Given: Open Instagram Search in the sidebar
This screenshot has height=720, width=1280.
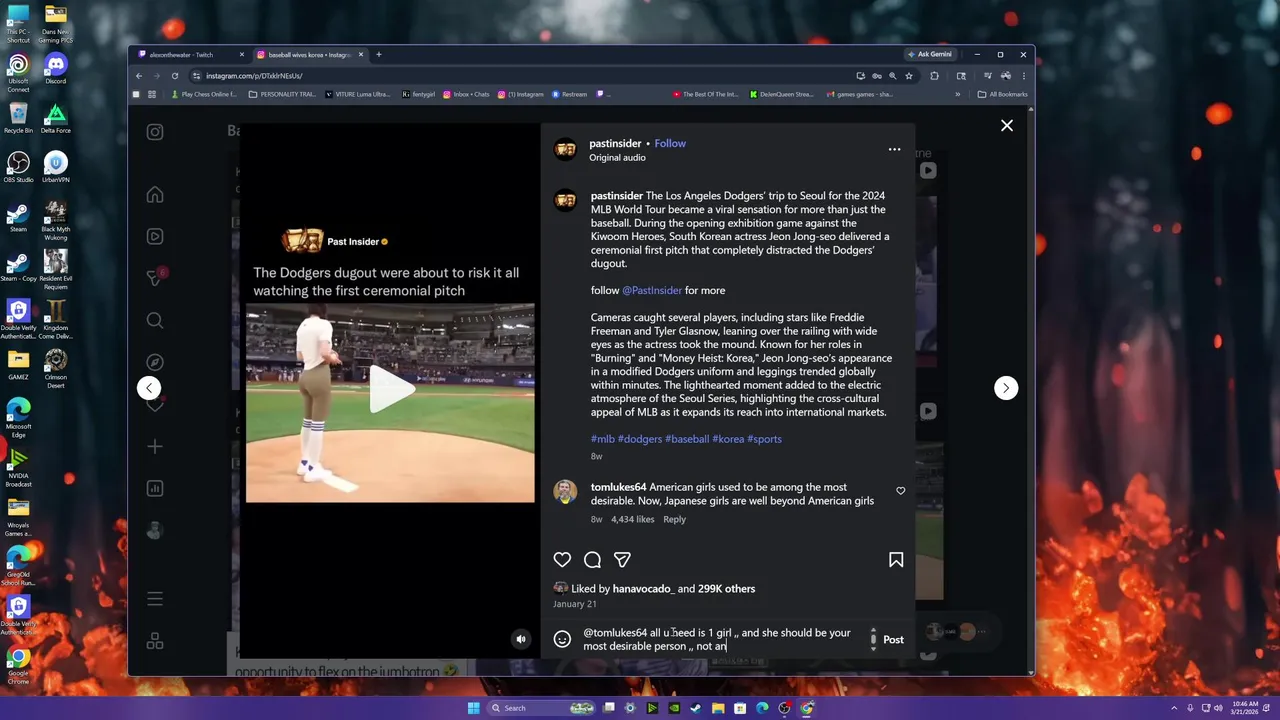Looking at the screenshot, I should click(x=155, y=320).
